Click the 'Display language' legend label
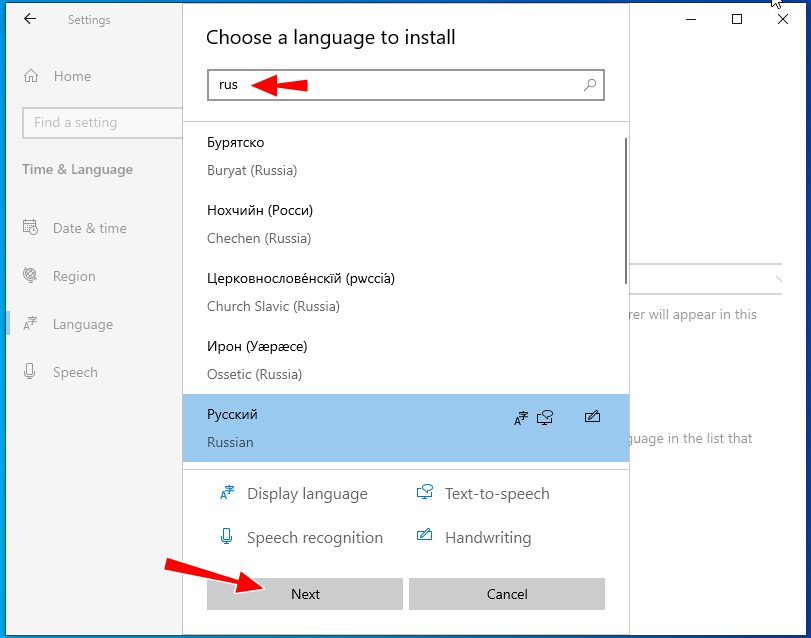Viewport: 811px width, 638px height. (x=307, y=494)
